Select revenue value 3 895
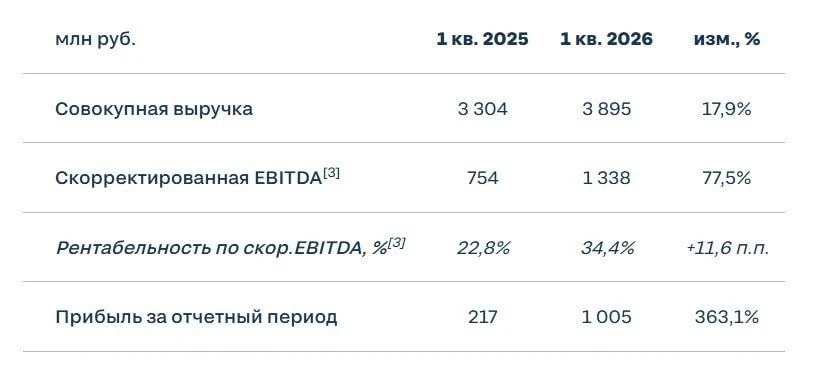 click(x=607, y=109)
